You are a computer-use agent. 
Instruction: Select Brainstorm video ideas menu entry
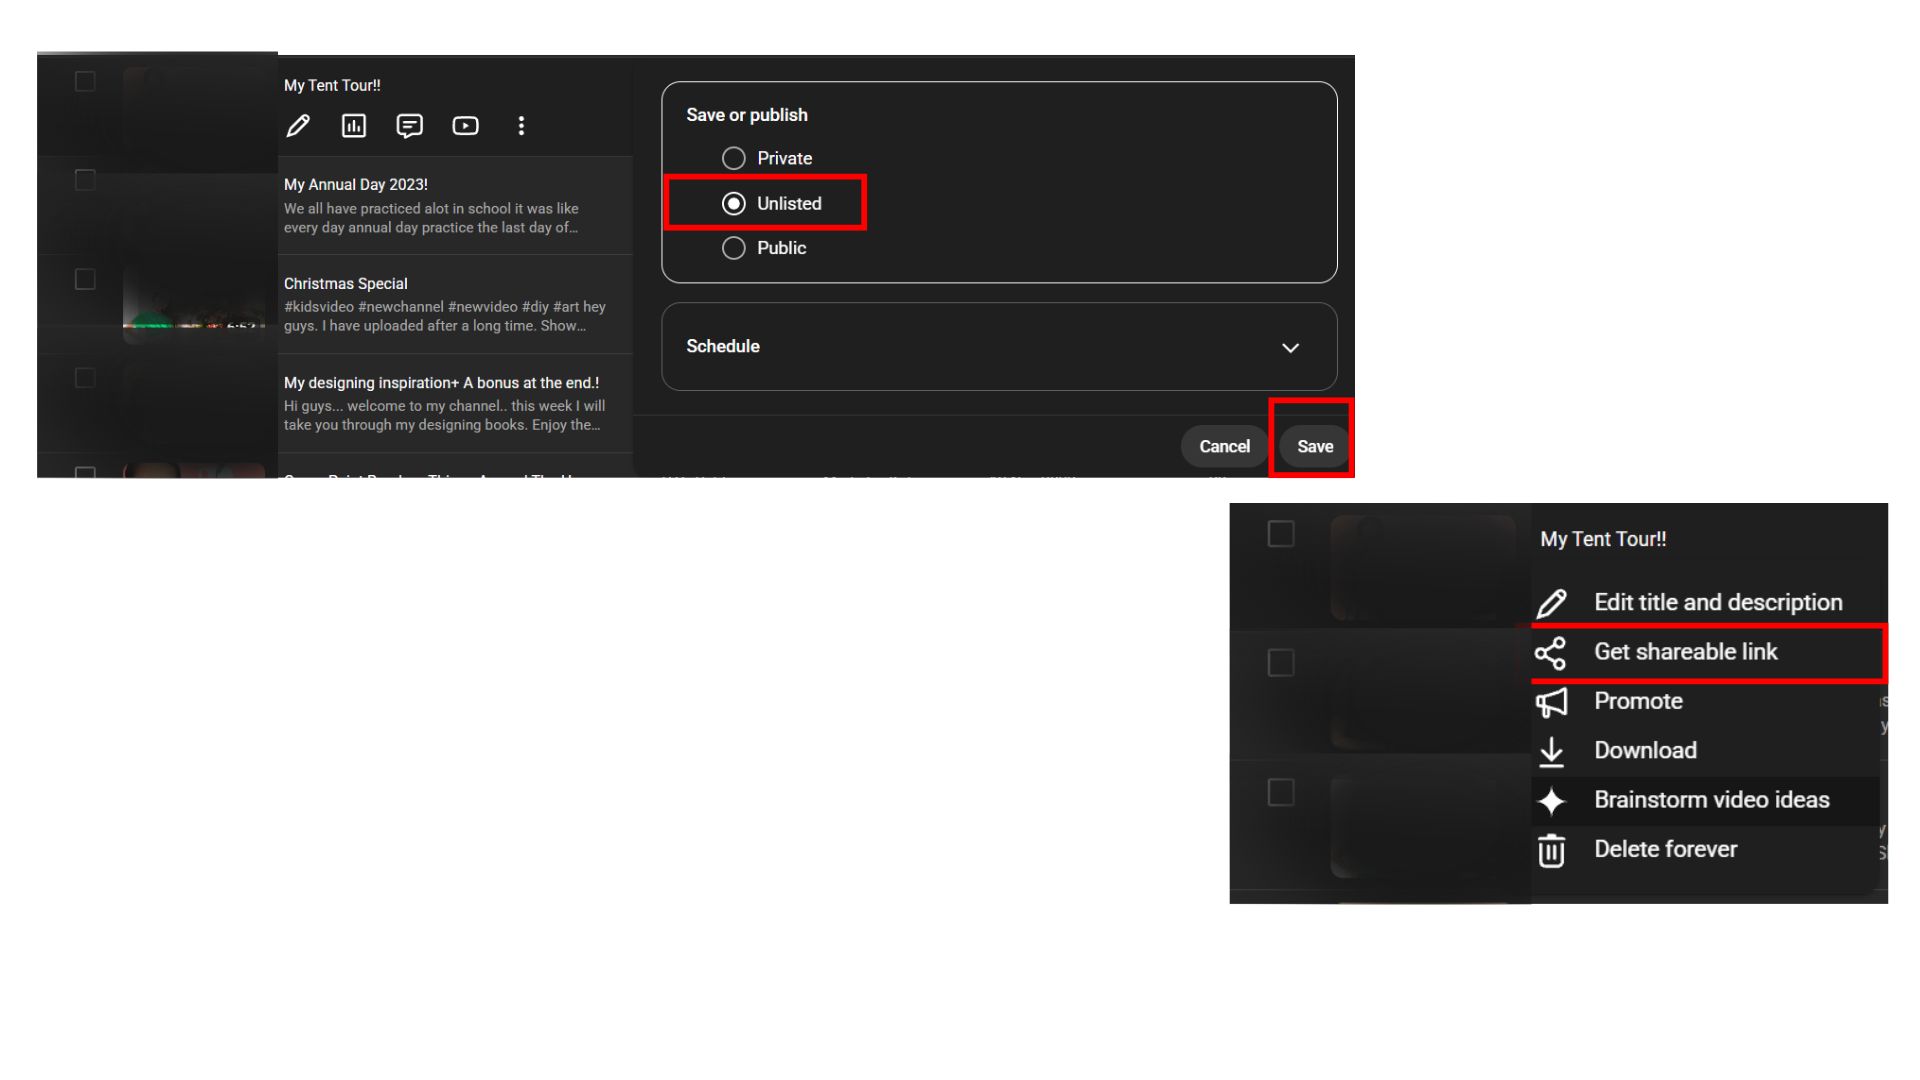tap(1712, 799)
